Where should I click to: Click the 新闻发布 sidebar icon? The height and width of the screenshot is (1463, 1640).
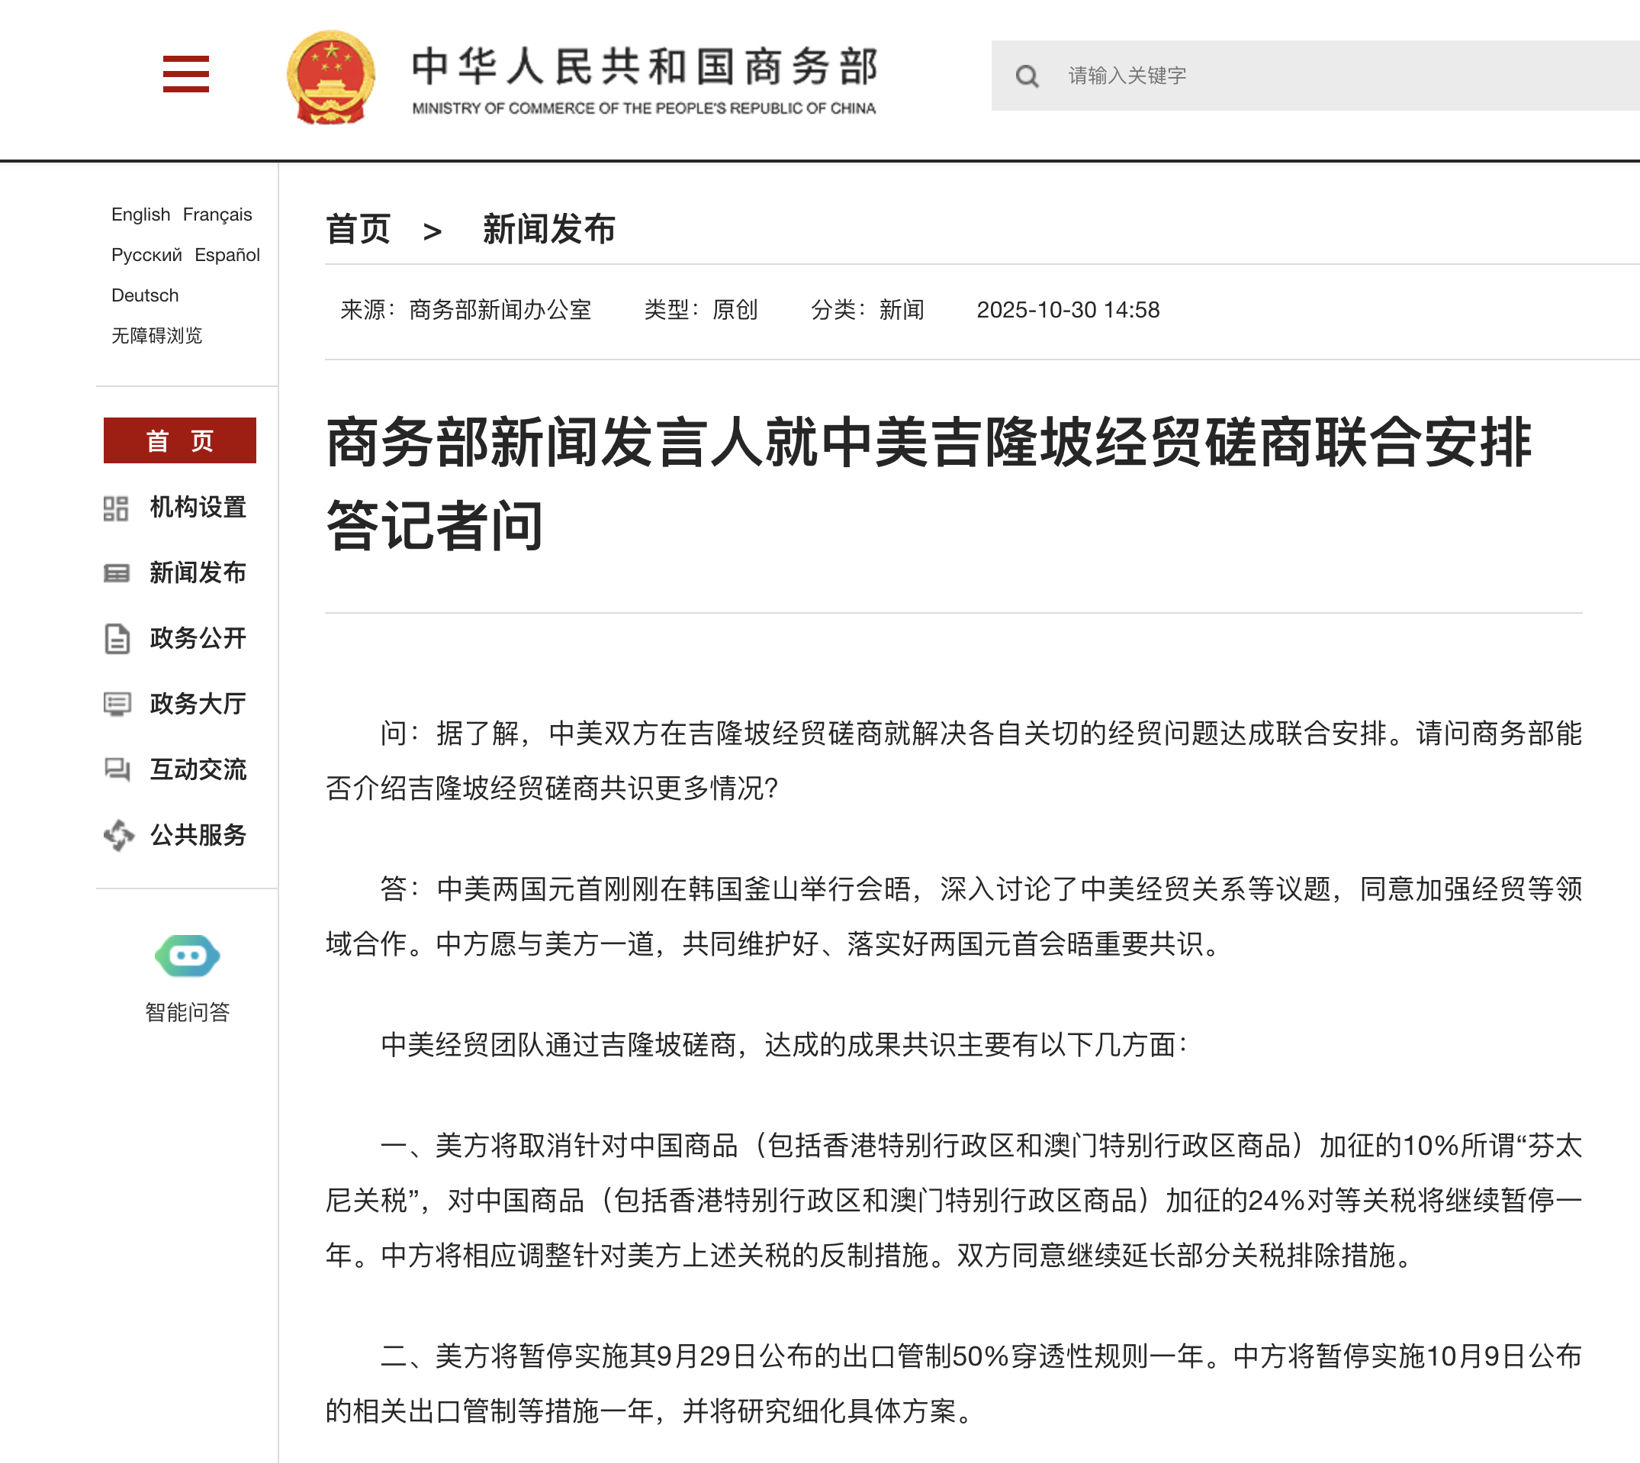[x=117, y=573]
